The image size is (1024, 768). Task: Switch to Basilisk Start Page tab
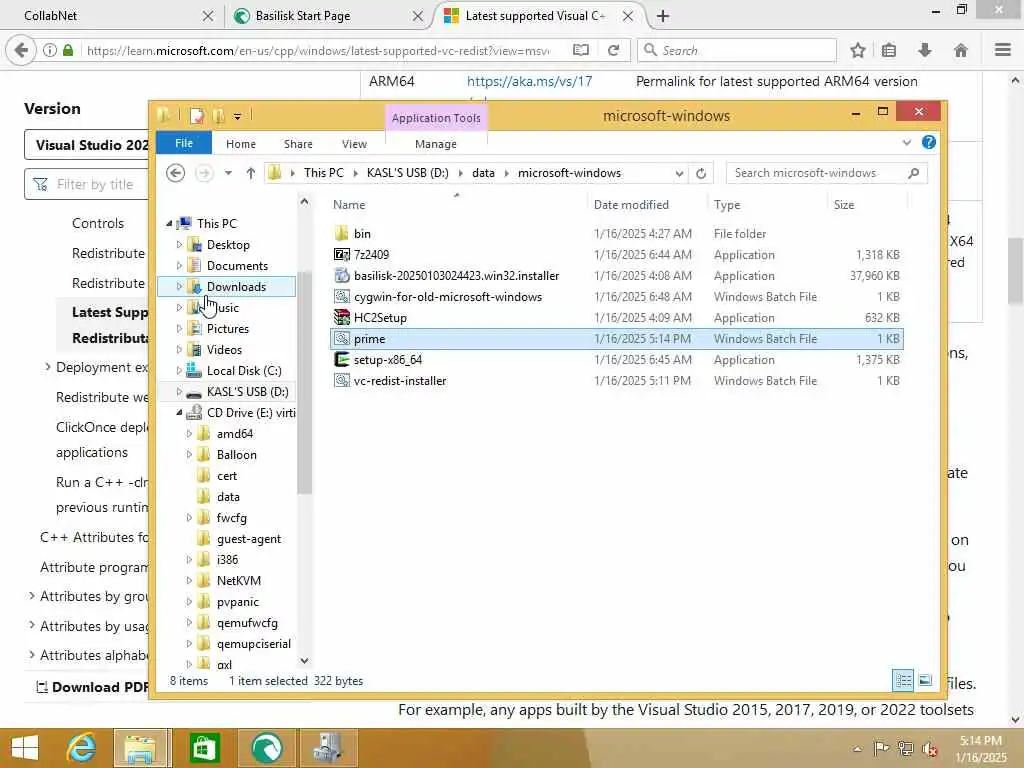pyautogui.click(x=327, y=16)
